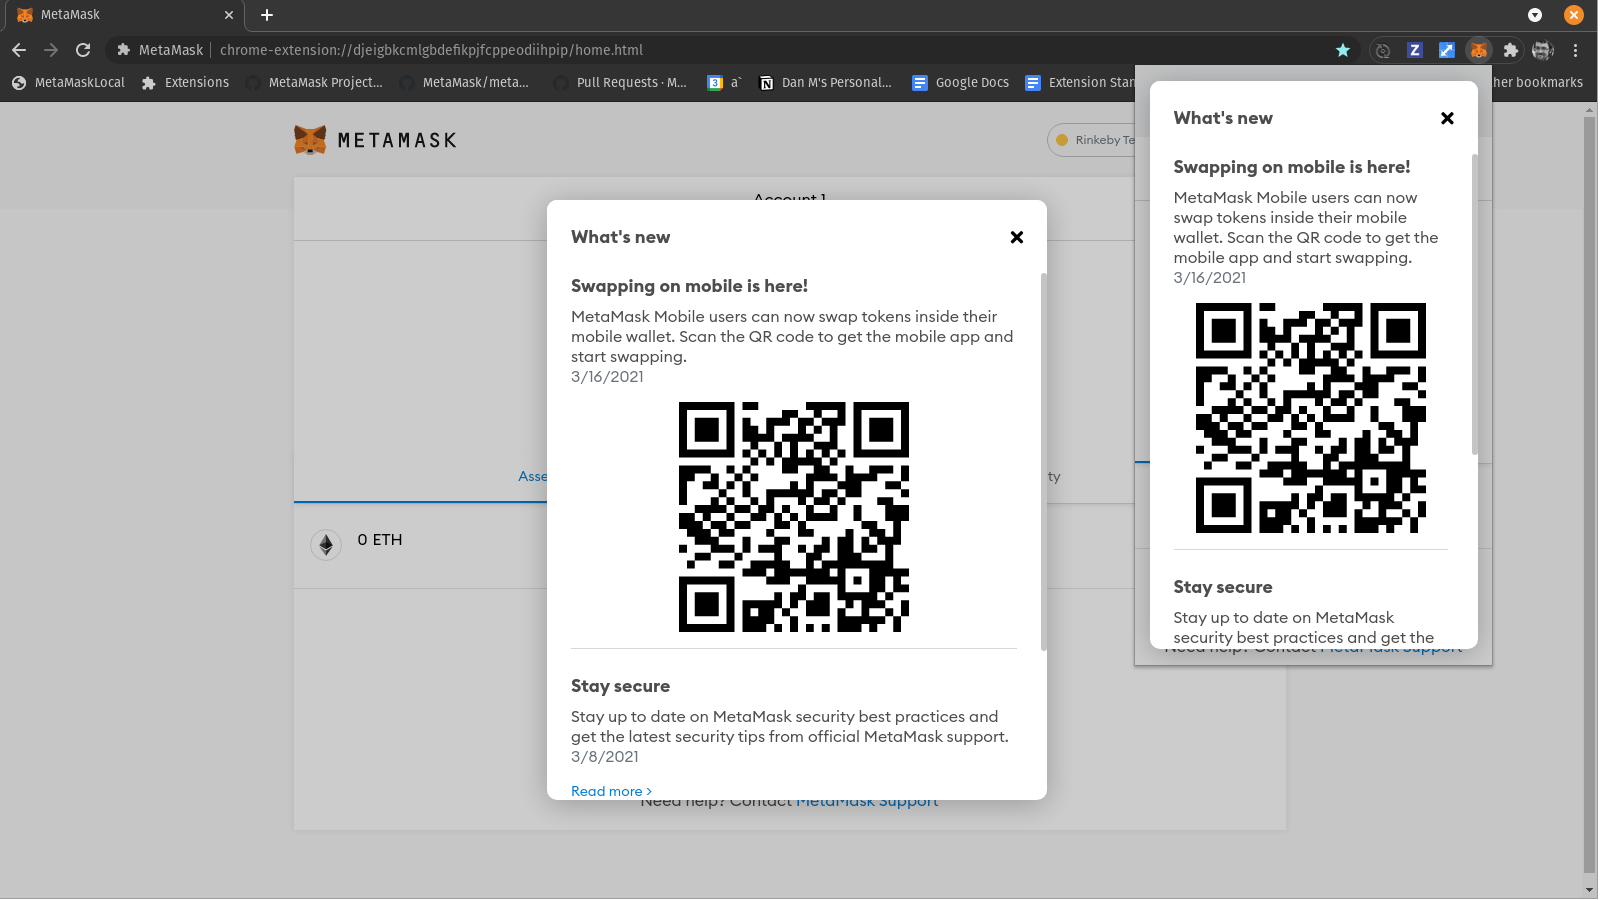The width and height of the screenshot is (1612, 900).
Task: Open the Extensions bookmark
Action: click(186, 83)
